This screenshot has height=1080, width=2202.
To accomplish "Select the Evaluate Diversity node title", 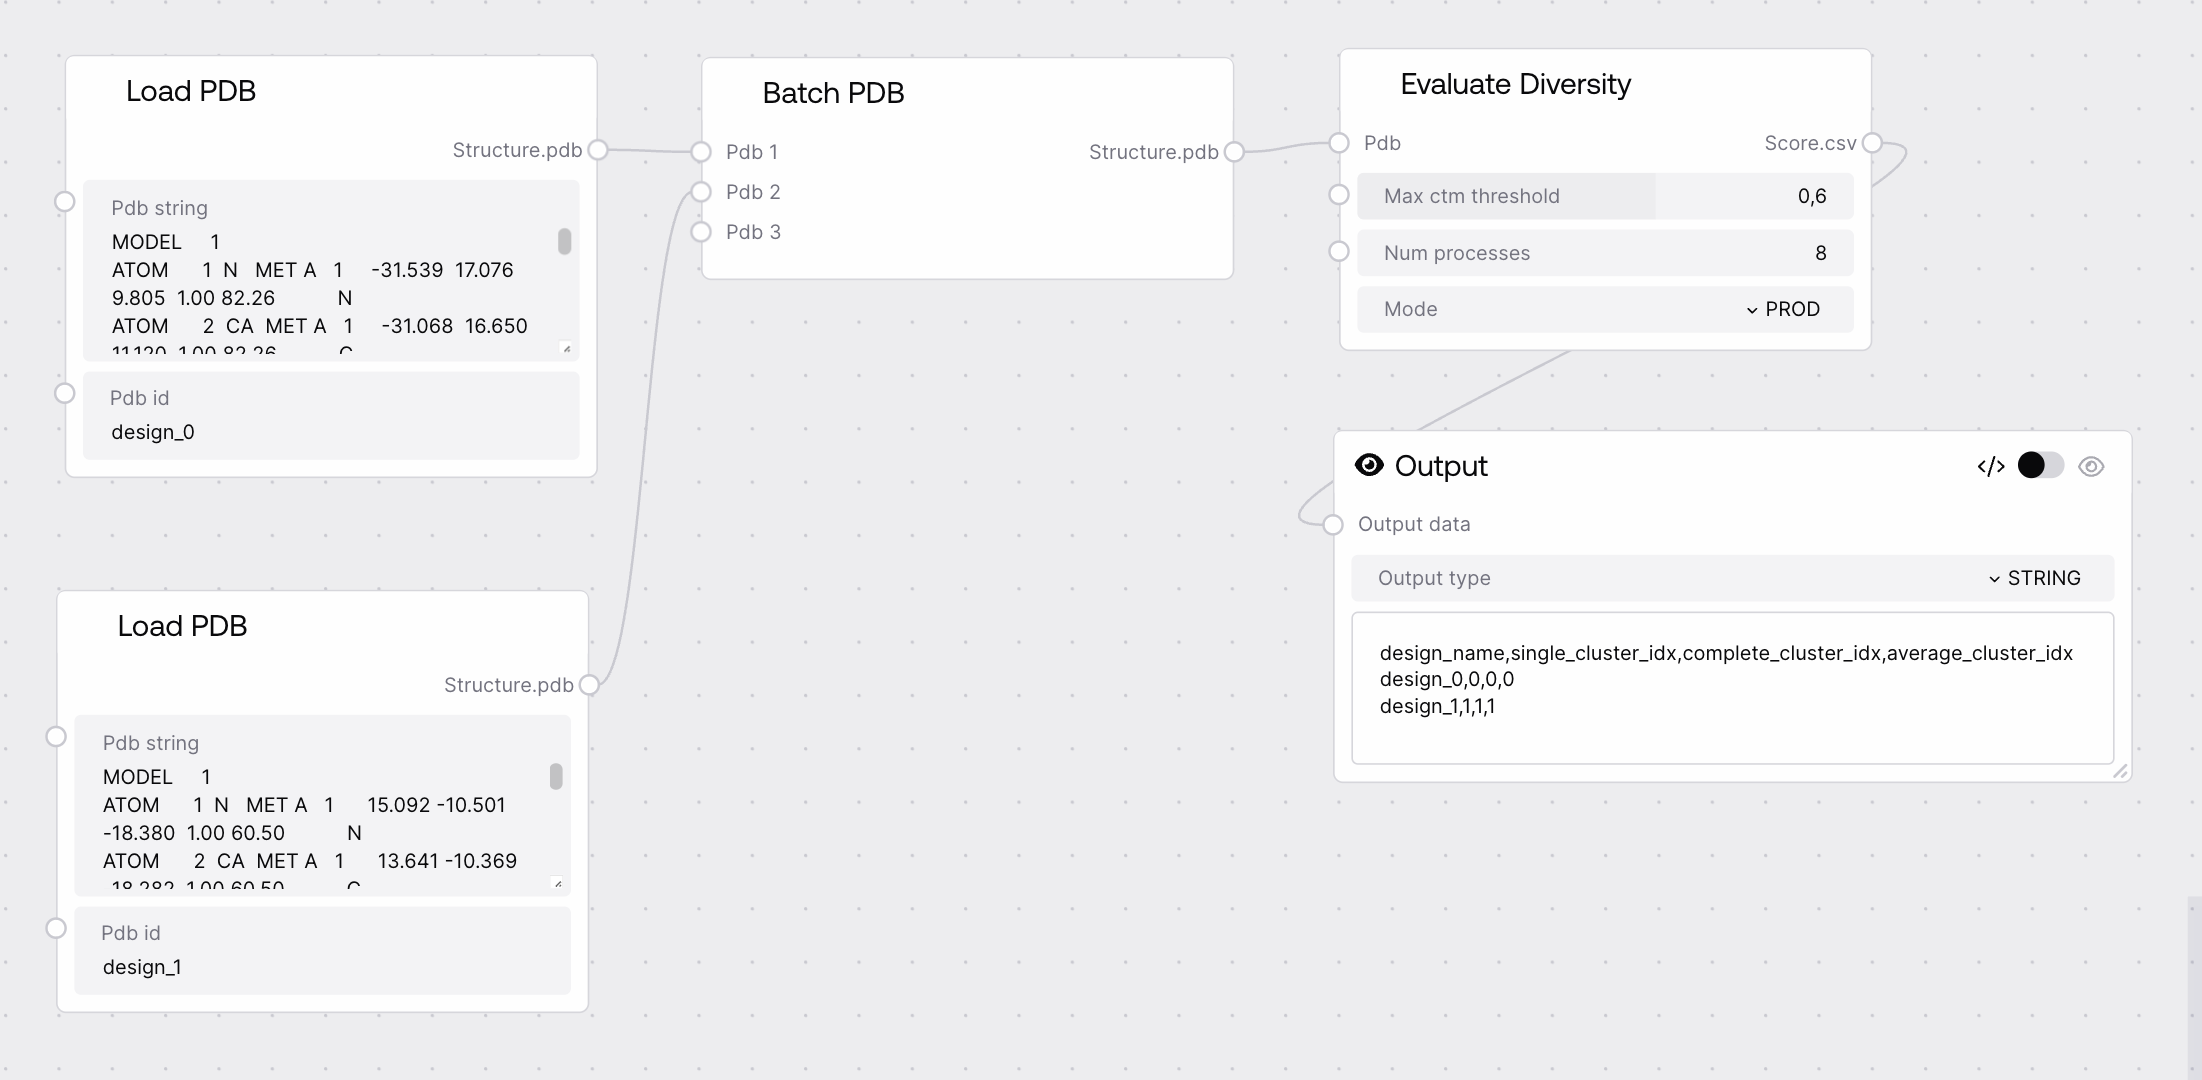I will point(1515,84).
